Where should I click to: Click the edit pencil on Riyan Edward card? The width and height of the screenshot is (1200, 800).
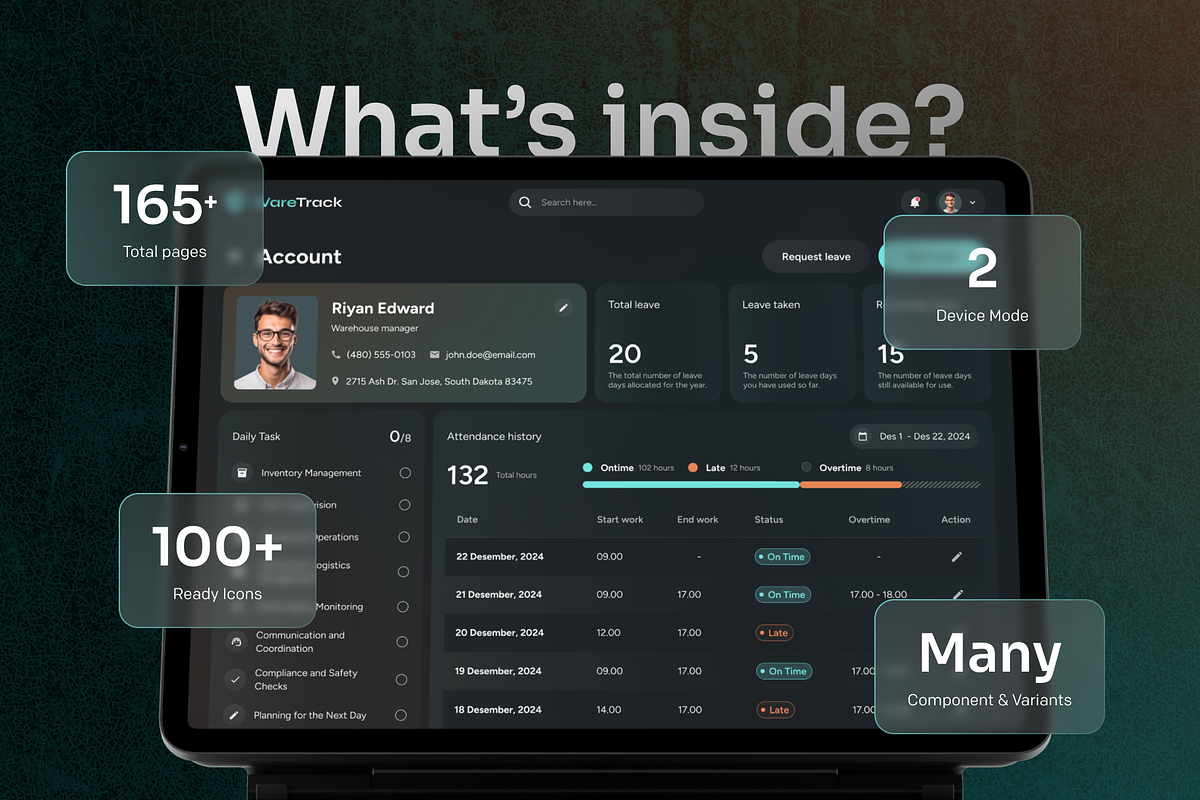(563, 308)
